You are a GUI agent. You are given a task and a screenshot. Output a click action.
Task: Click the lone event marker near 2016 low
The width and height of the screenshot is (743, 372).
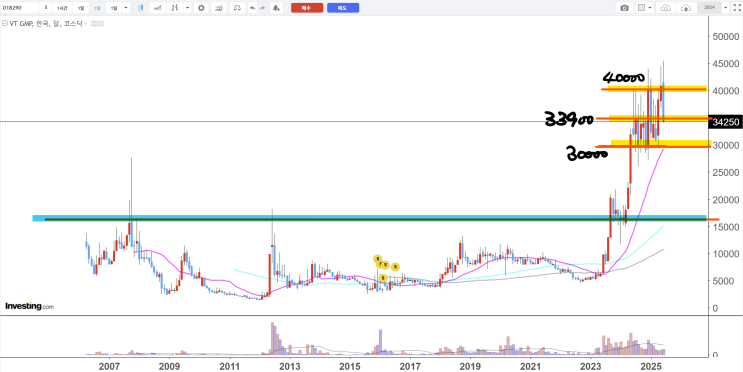(382, 278)
